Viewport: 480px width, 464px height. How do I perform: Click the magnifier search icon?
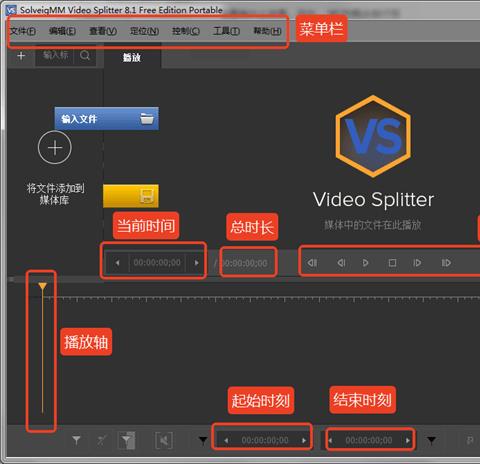[x=85, y=55]
